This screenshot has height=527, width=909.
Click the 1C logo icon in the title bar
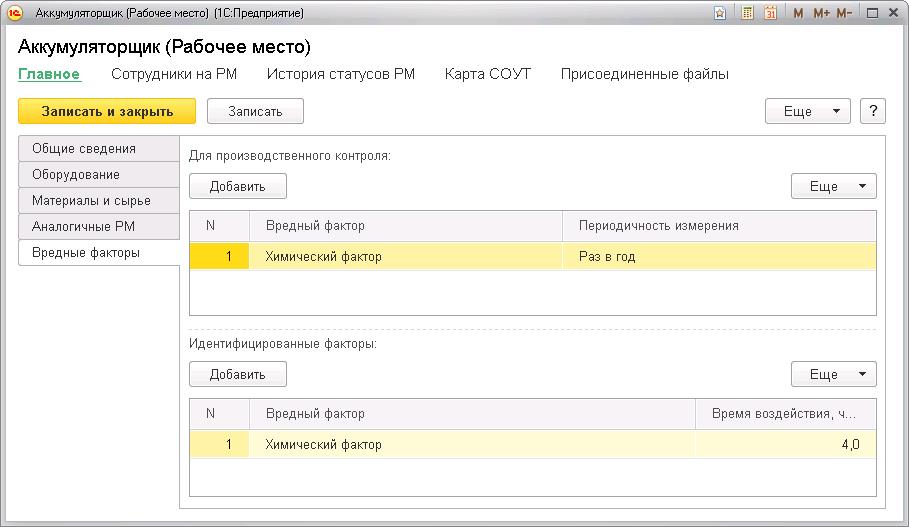pos(15,13)
